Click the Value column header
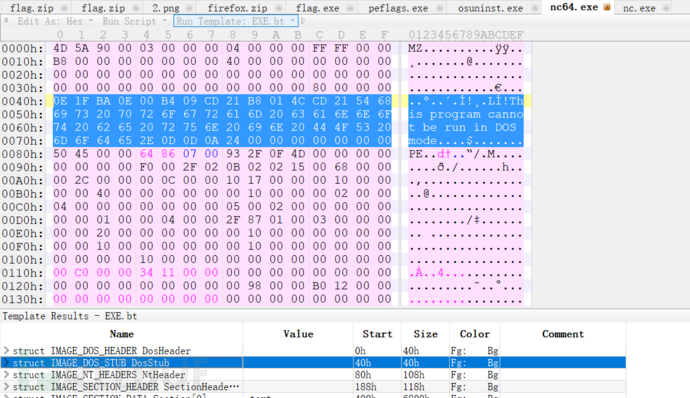This screenshot has width=690, height=398. click(x=298, y=334)
